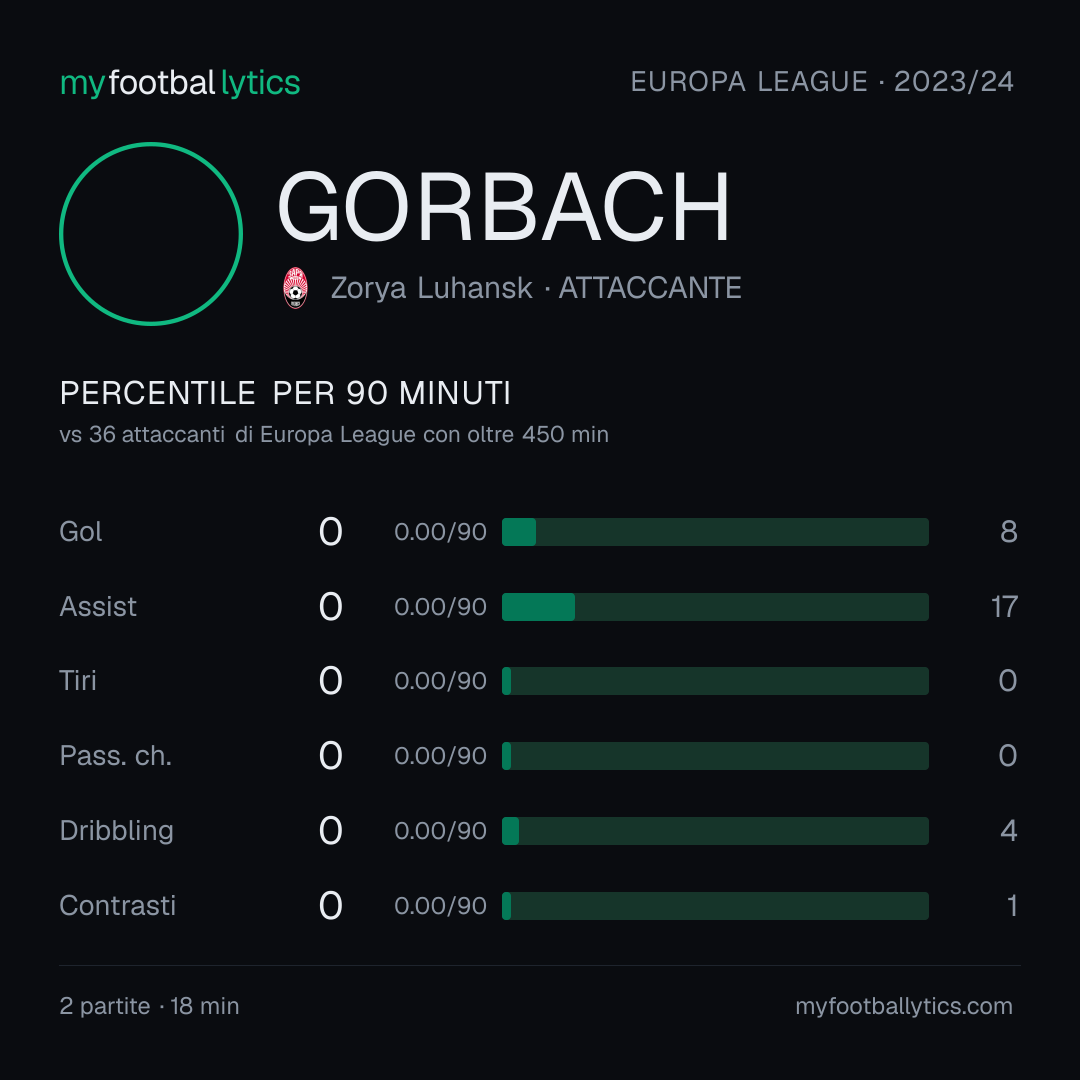Click the Zorya Luhansk club crest icon

pyautogui.click(x=295, y=288)
